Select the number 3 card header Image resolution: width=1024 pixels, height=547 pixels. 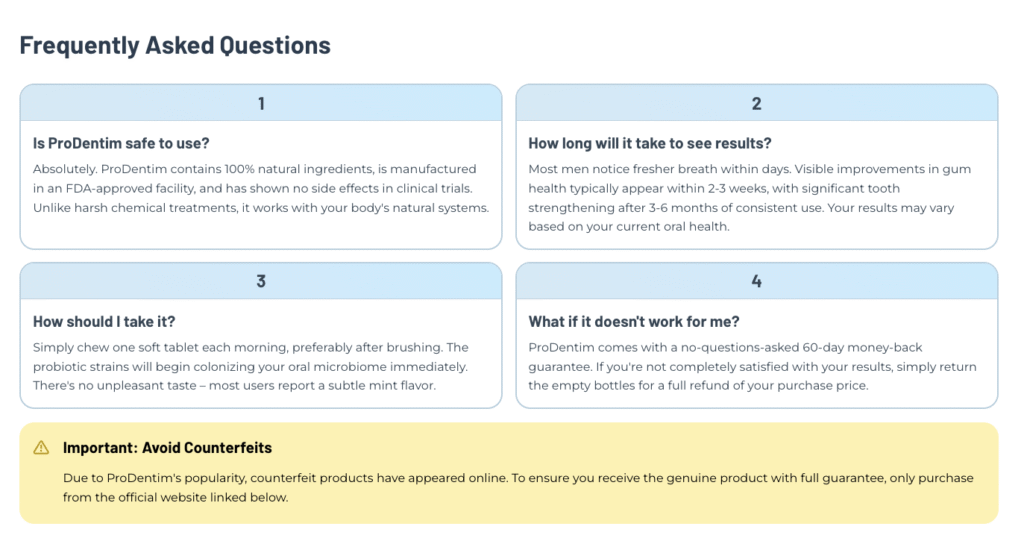pos(261,281)
